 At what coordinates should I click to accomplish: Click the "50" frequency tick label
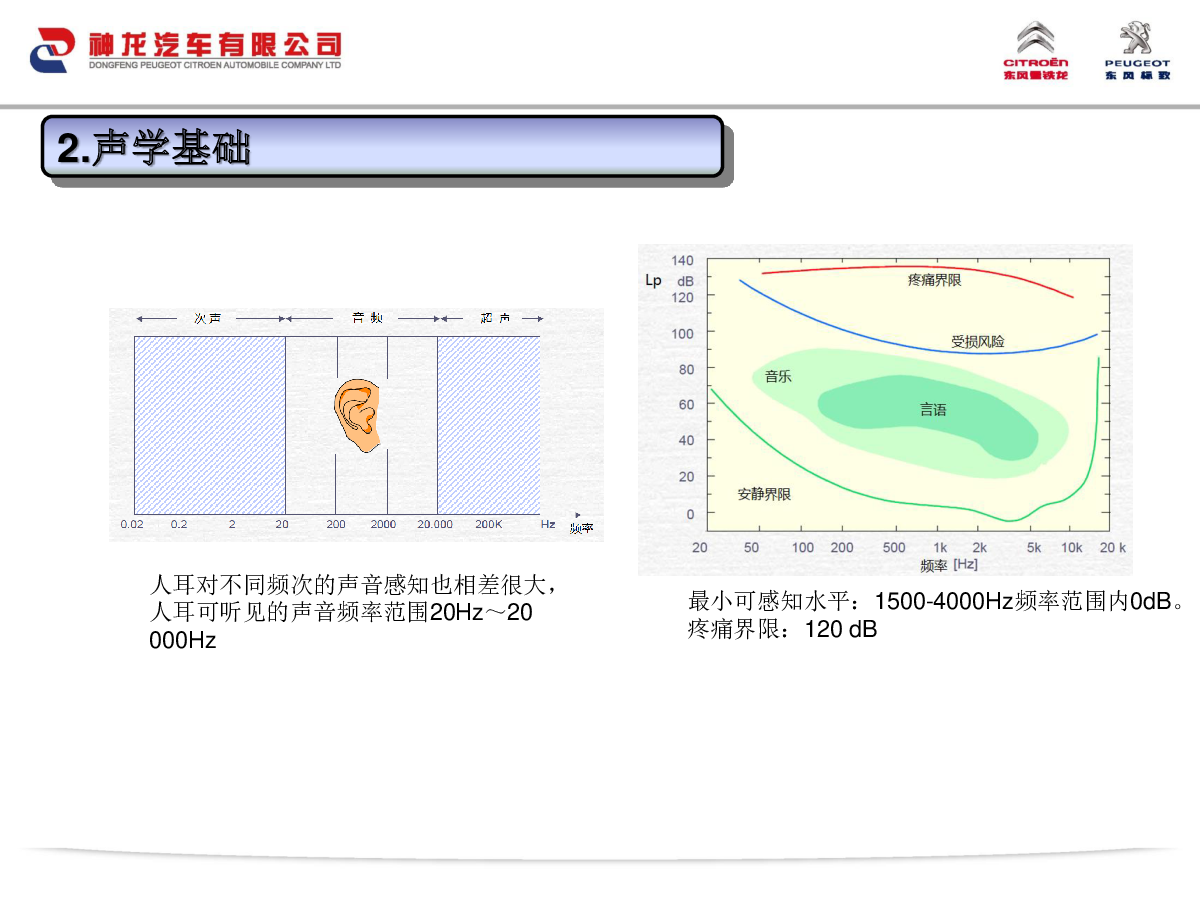pos(752,548)
